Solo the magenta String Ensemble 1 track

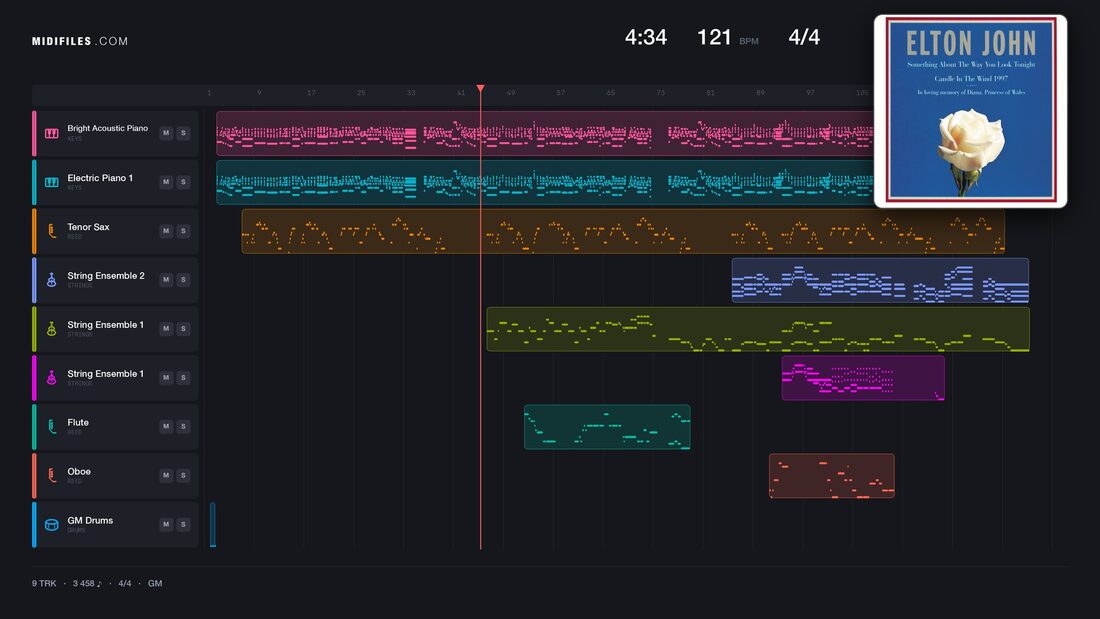pos(183,378)
